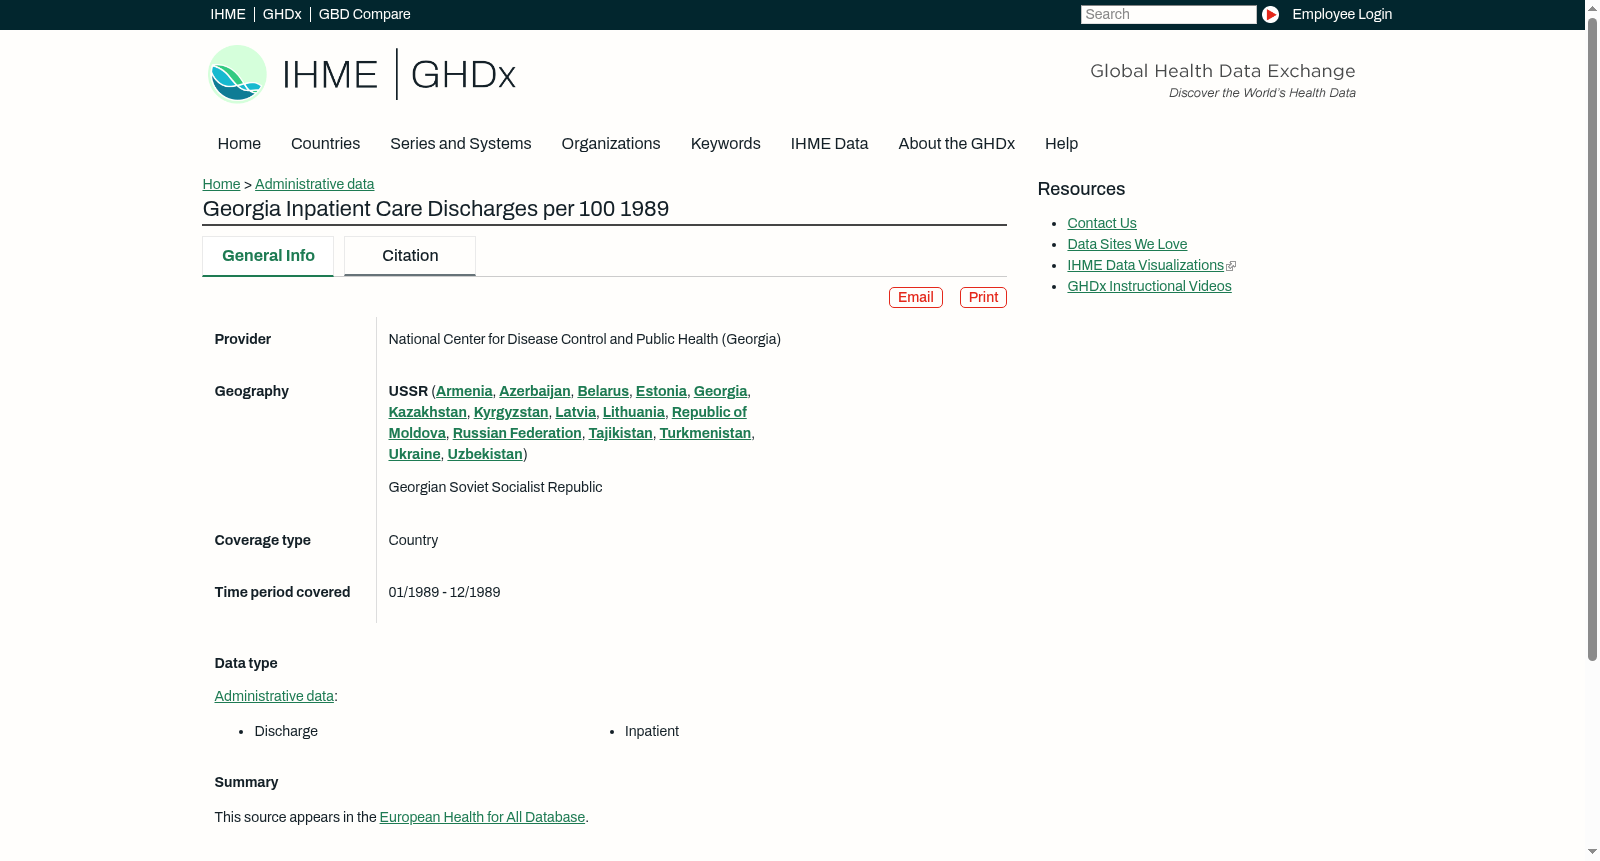1600x861 pixels.
Task: Open the Contact Us resource link
Action: tap(1102, 224)
